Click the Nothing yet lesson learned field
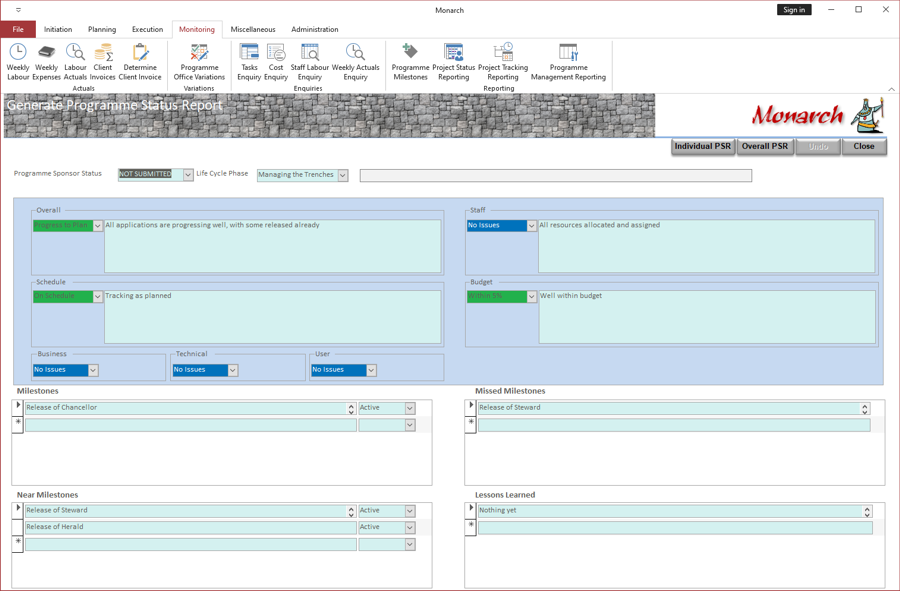 (674, 511)
